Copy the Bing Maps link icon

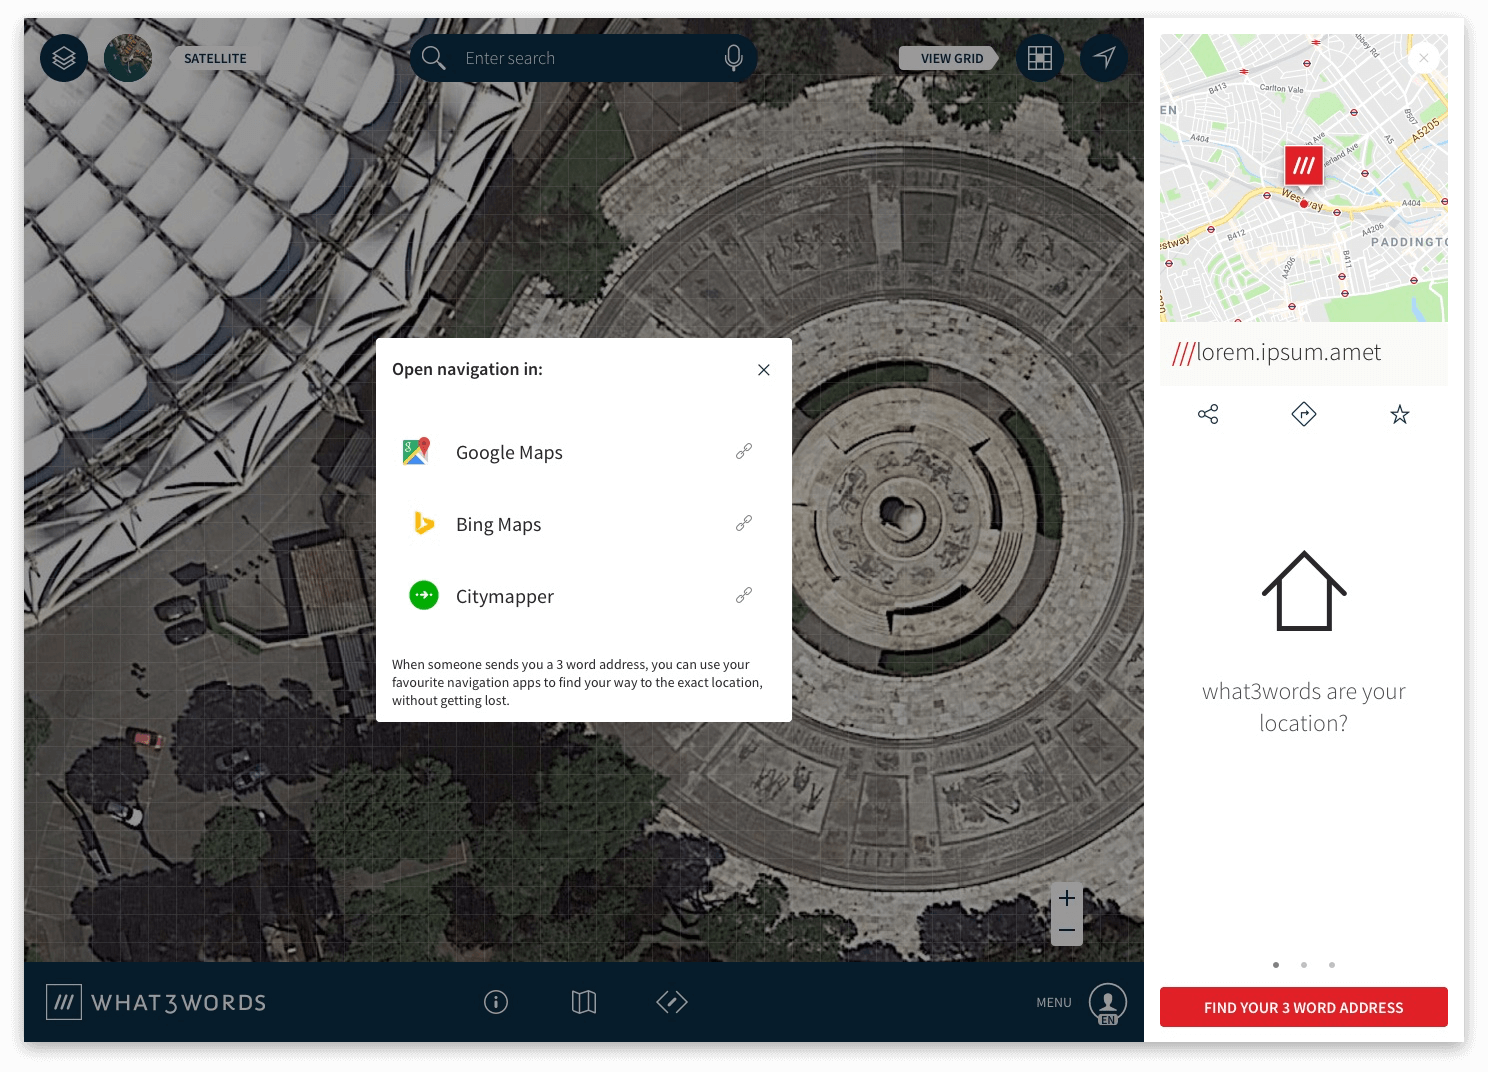(x=744, y=523)
